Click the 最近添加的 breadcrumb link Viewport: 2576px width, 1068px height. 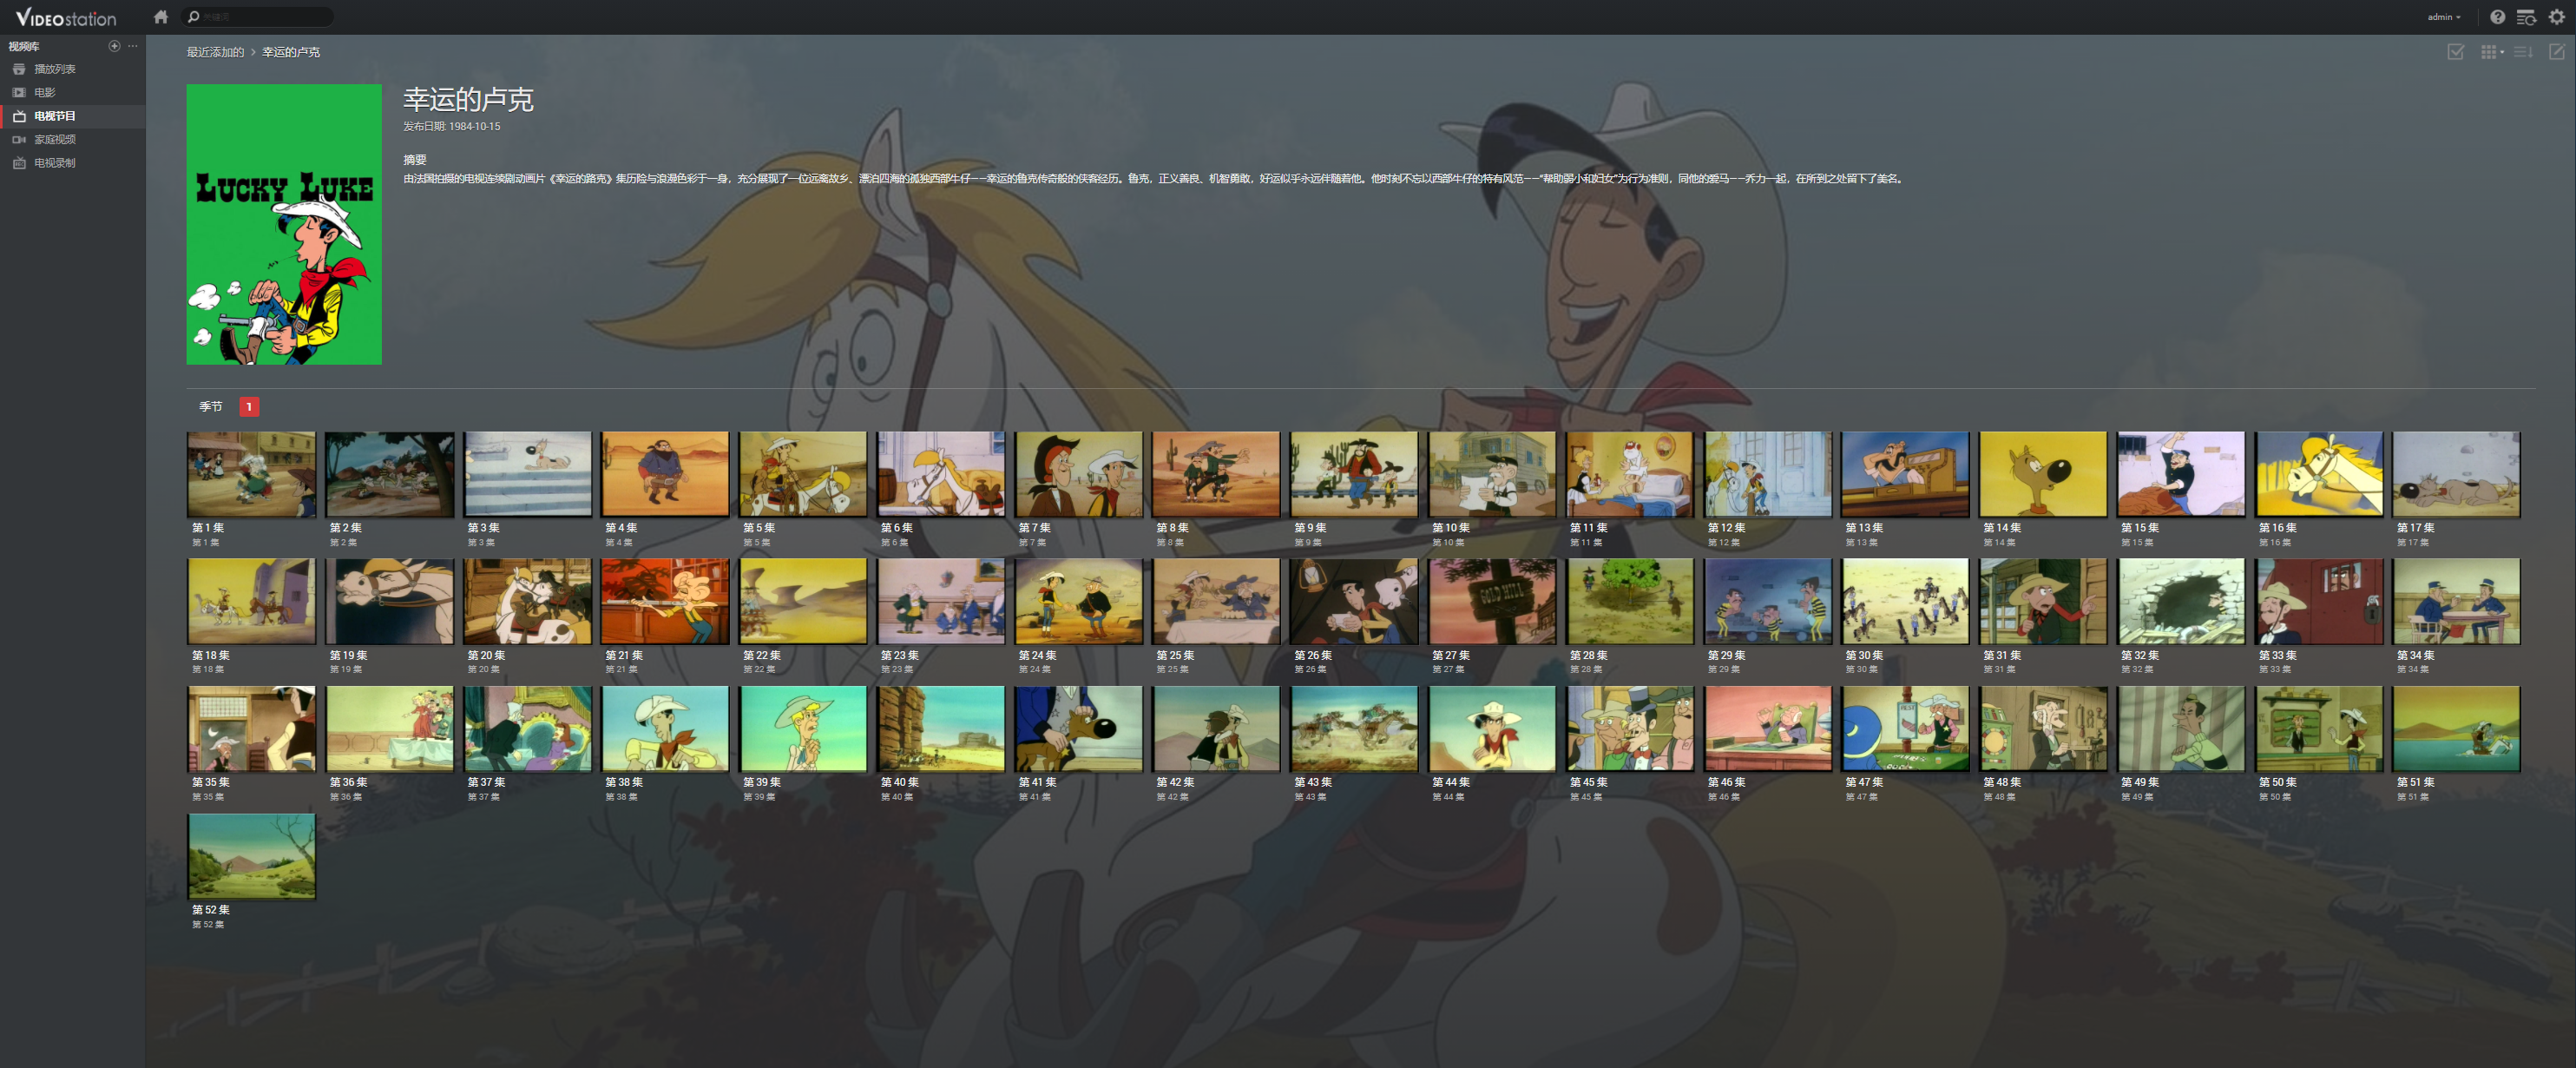click(x=215, y=52)
